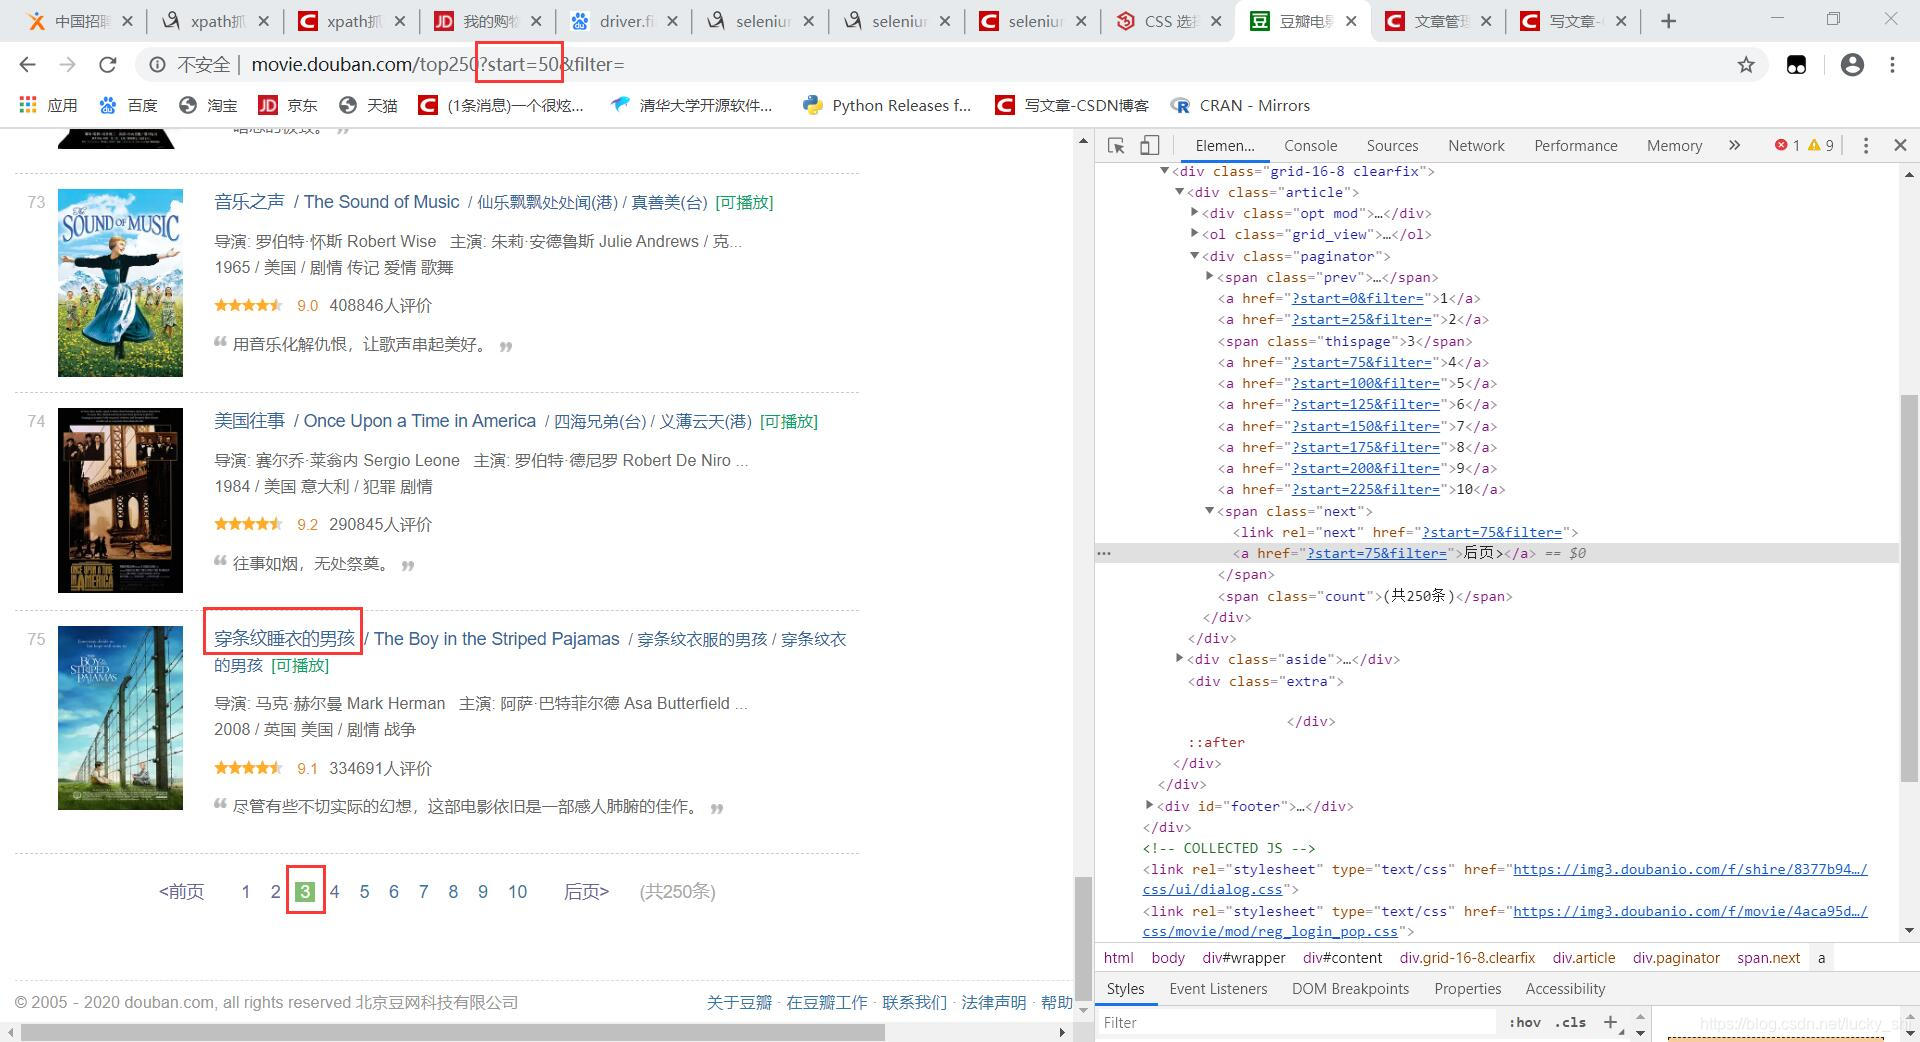Expand the ol grid_view node
Viewport: 1920px width, 1042px height.
click(1194, 234)
